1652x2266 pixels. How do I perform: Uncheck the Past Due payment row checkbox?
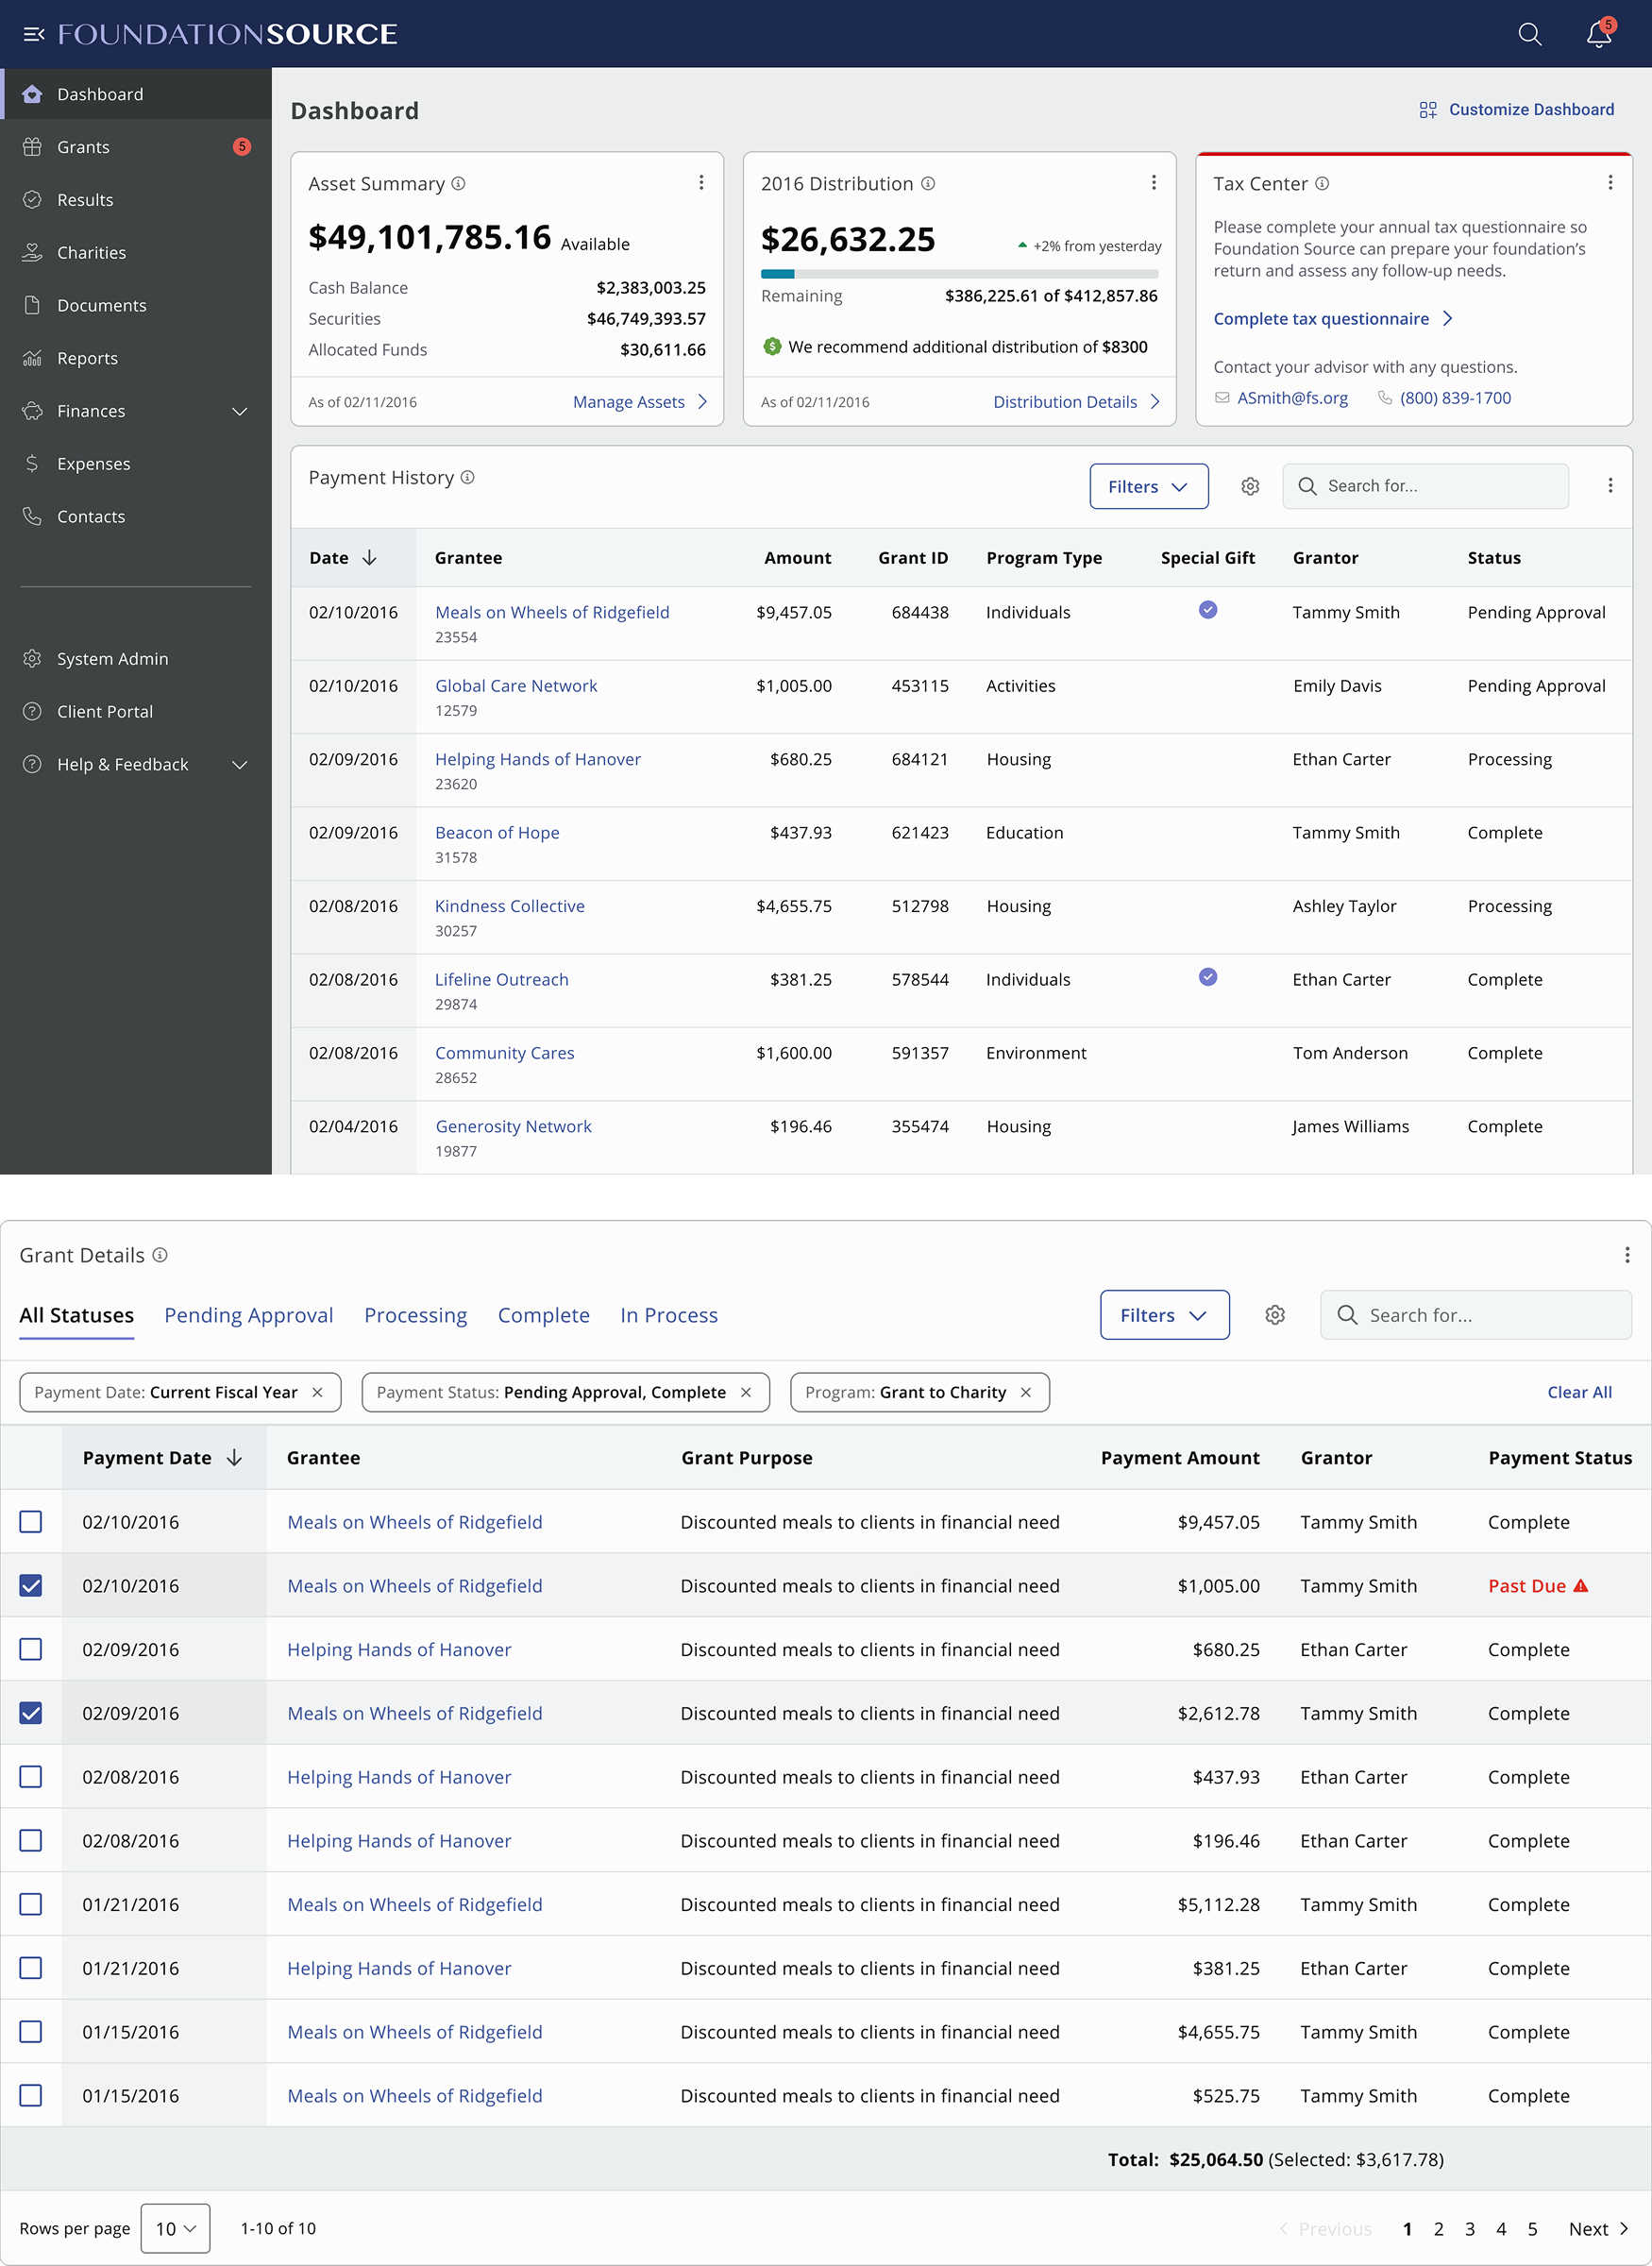coord(31,1586)
